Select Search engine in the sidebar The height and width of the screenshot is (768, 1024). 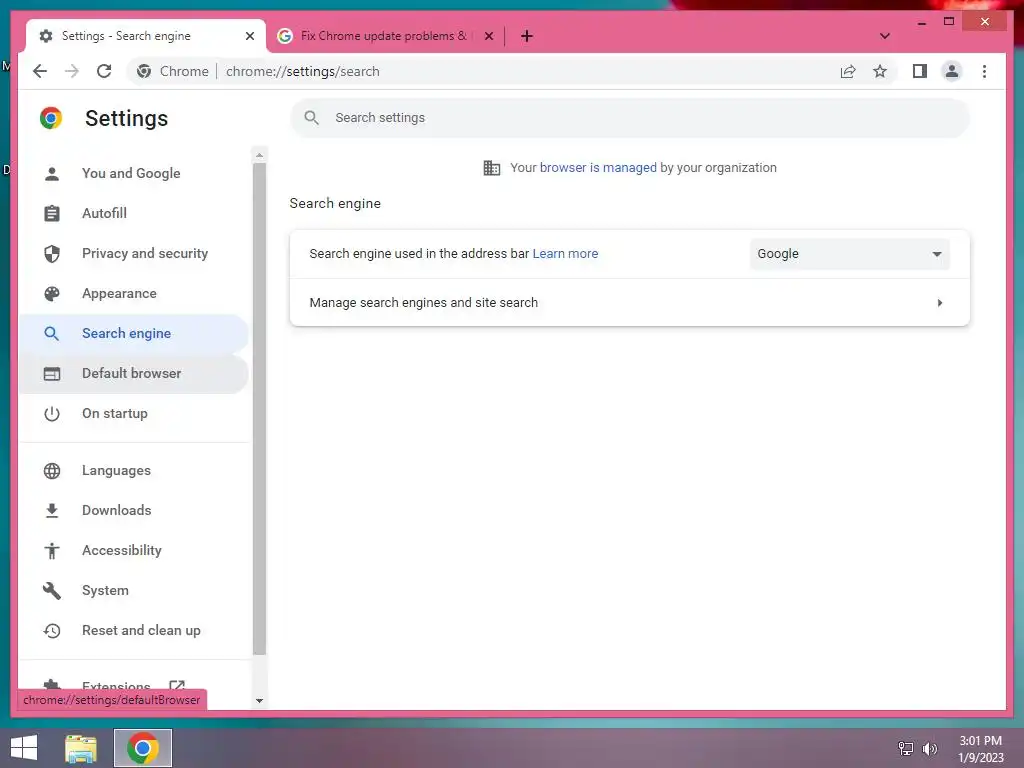[x=133, y=333]
